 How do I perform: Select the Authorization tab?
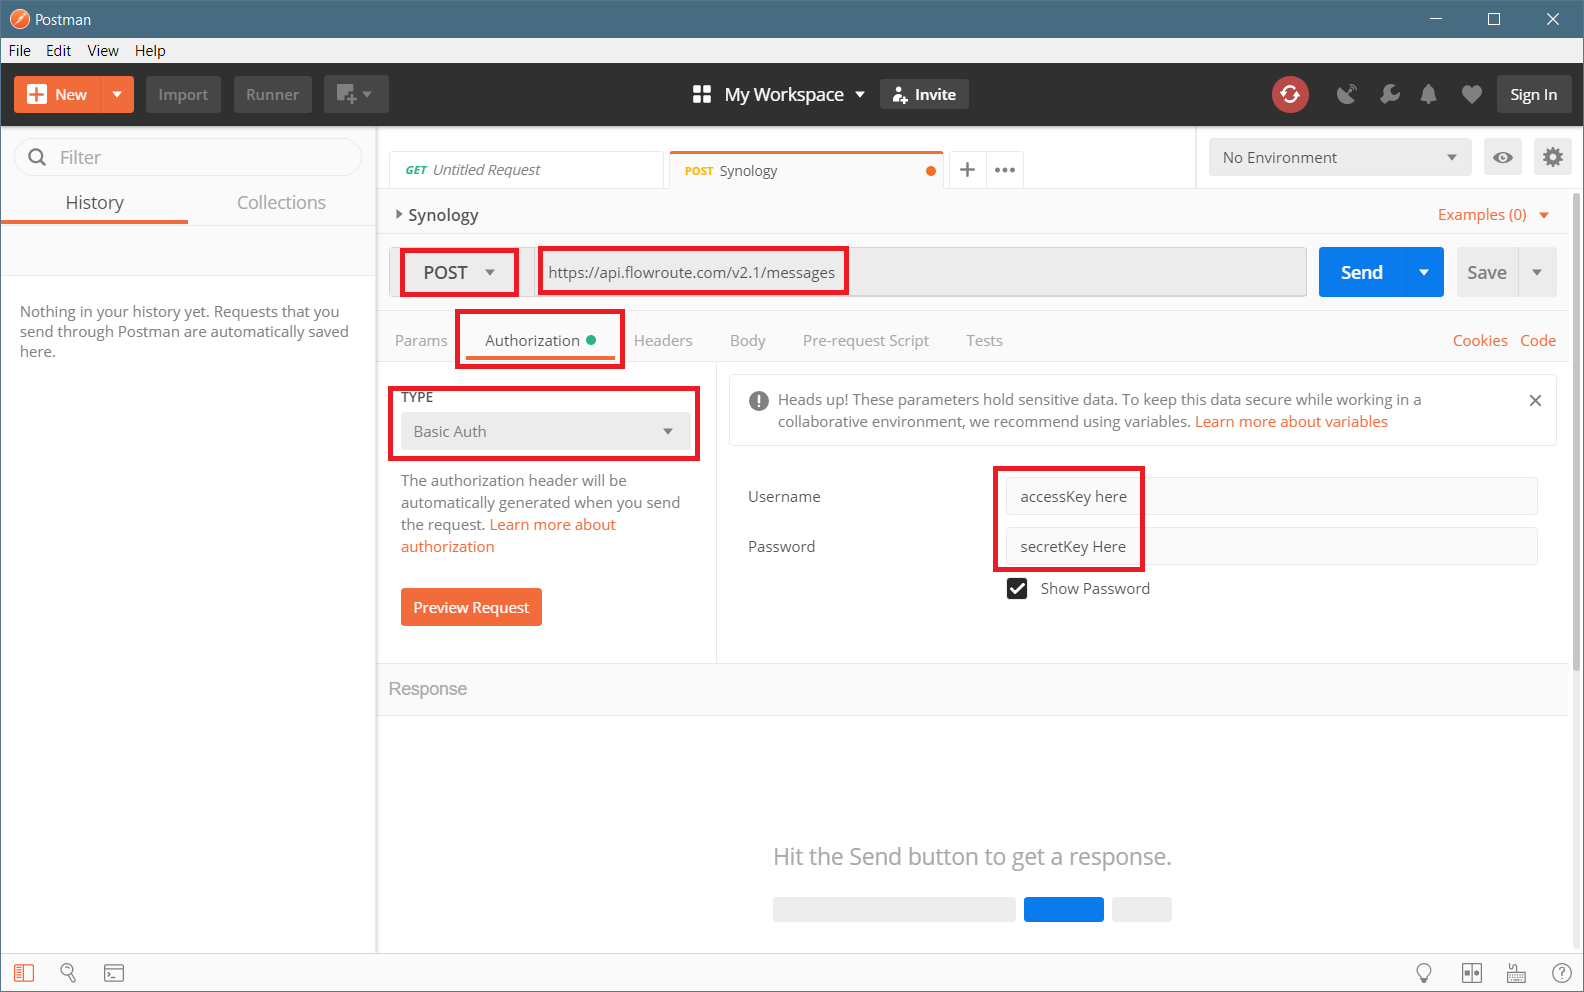coord(540,340)
